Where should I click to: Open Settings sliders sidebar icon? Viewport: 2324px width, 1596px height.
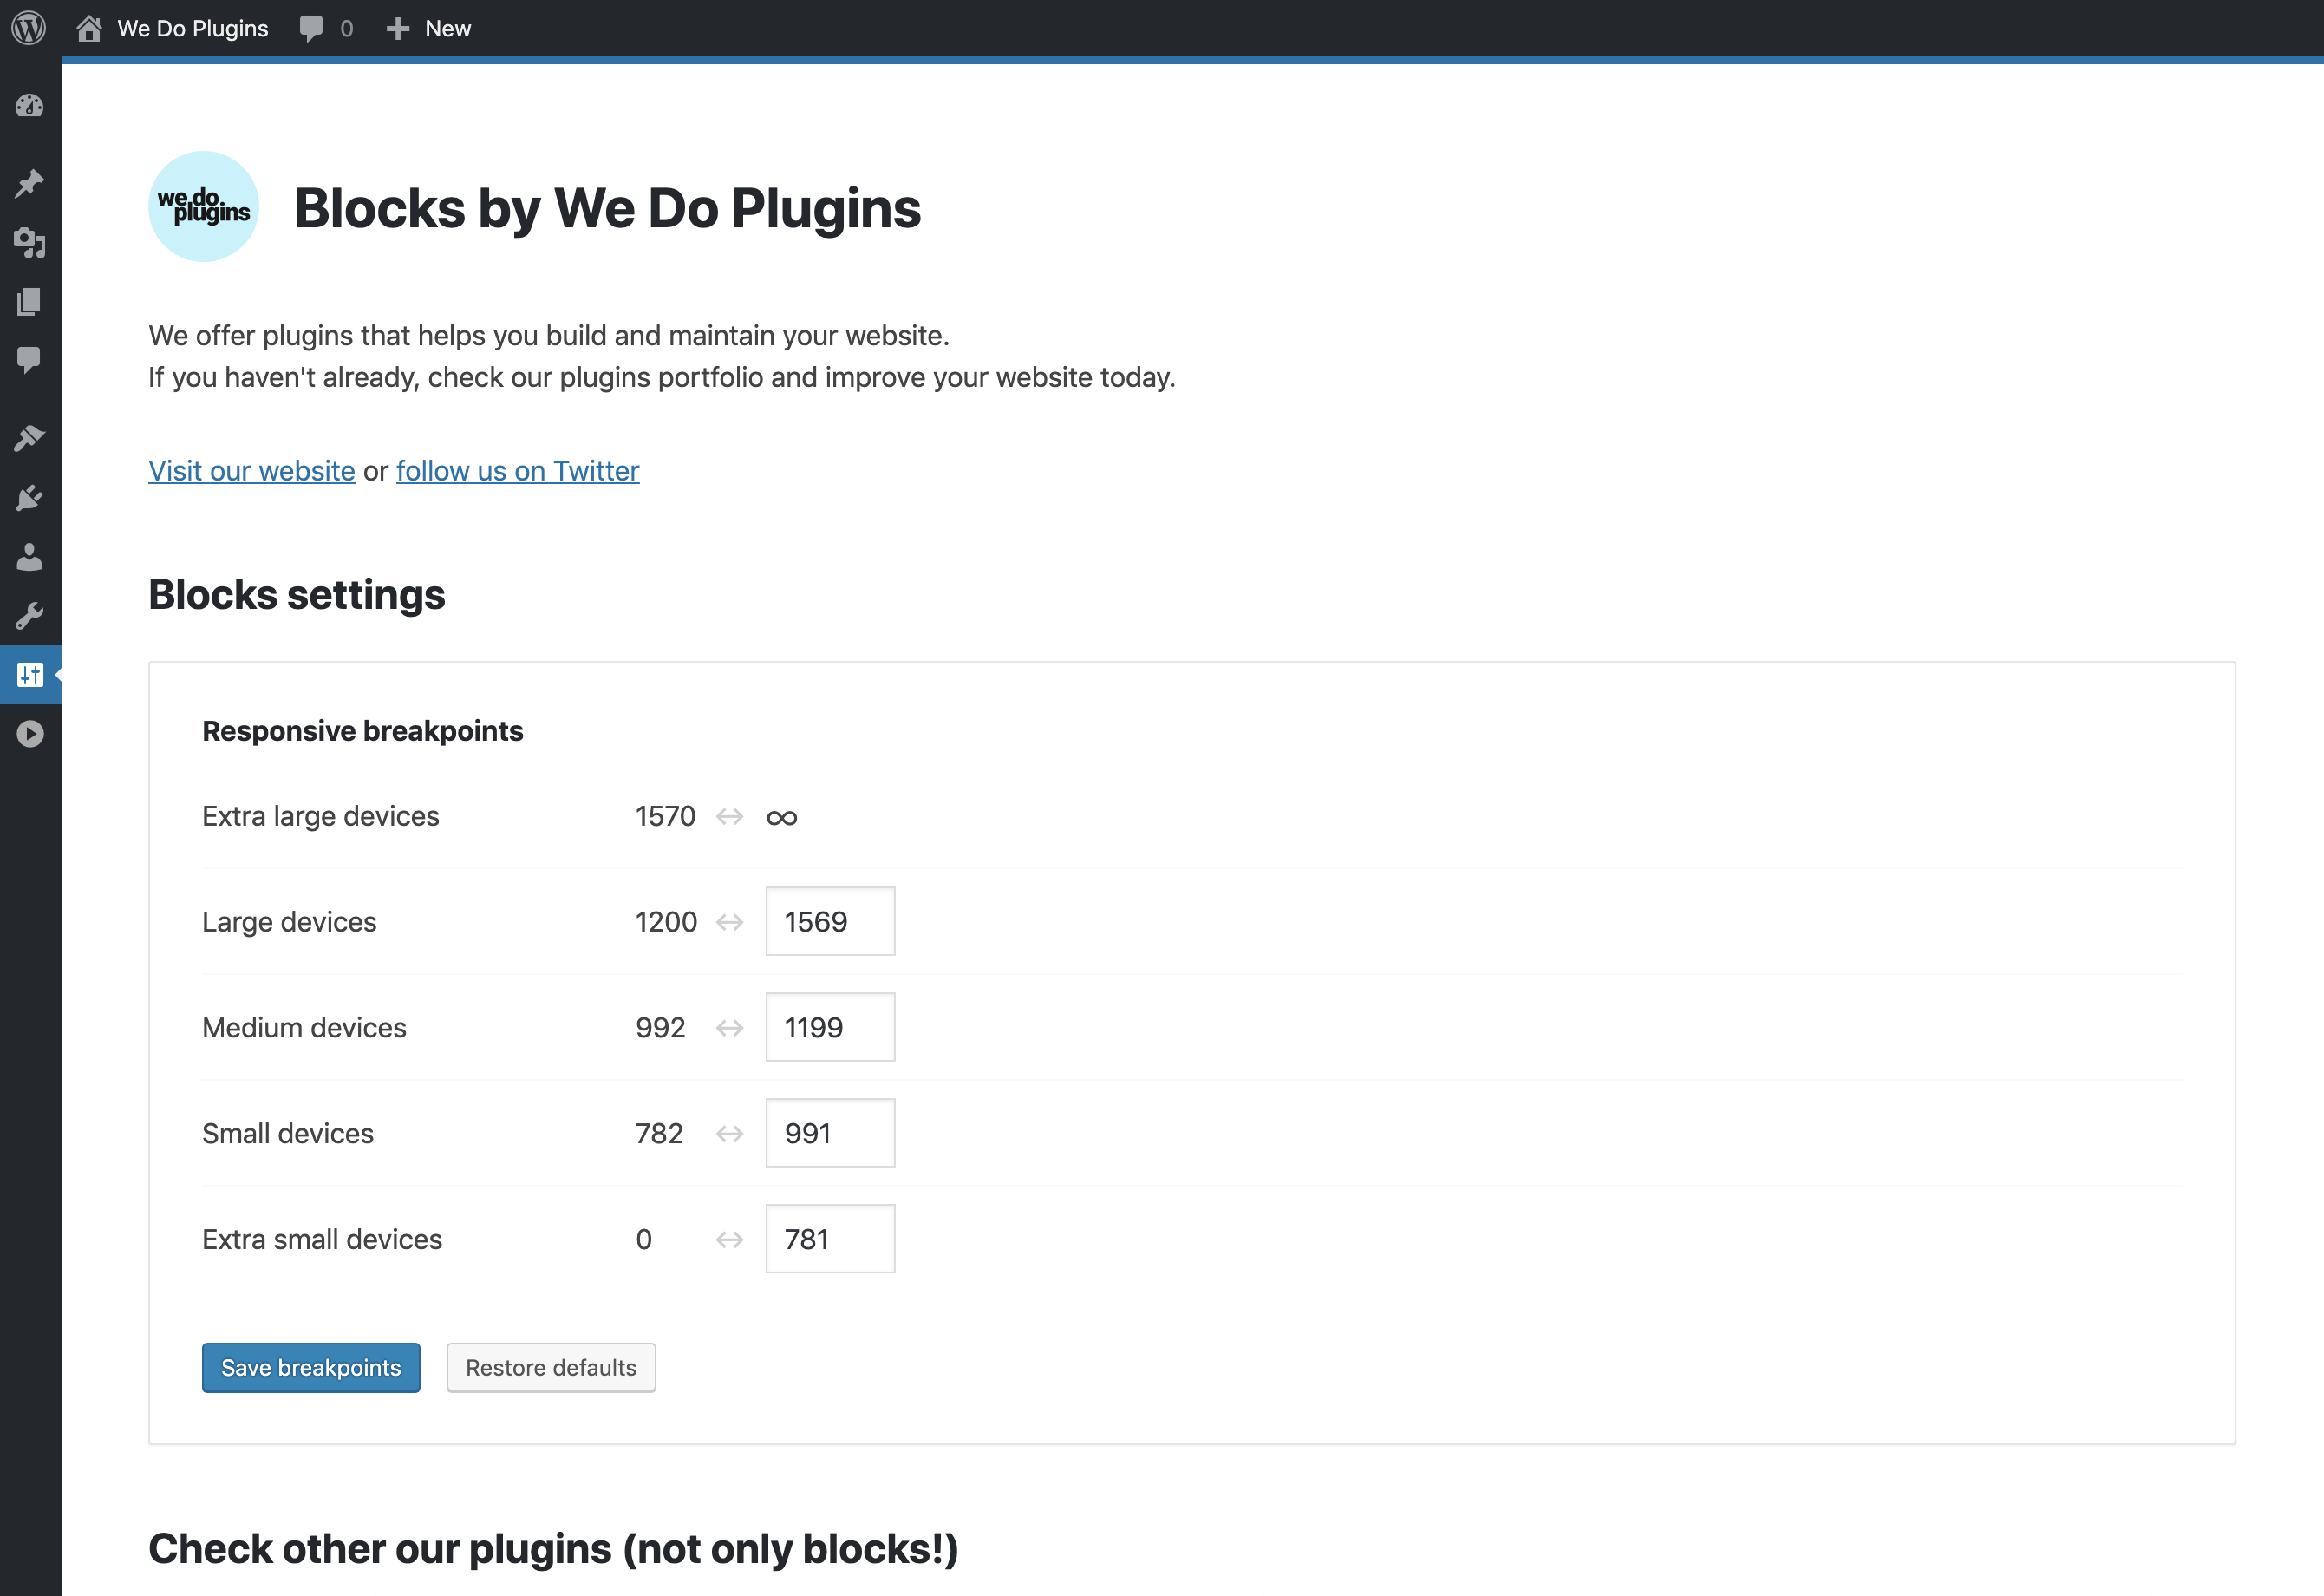30,675
